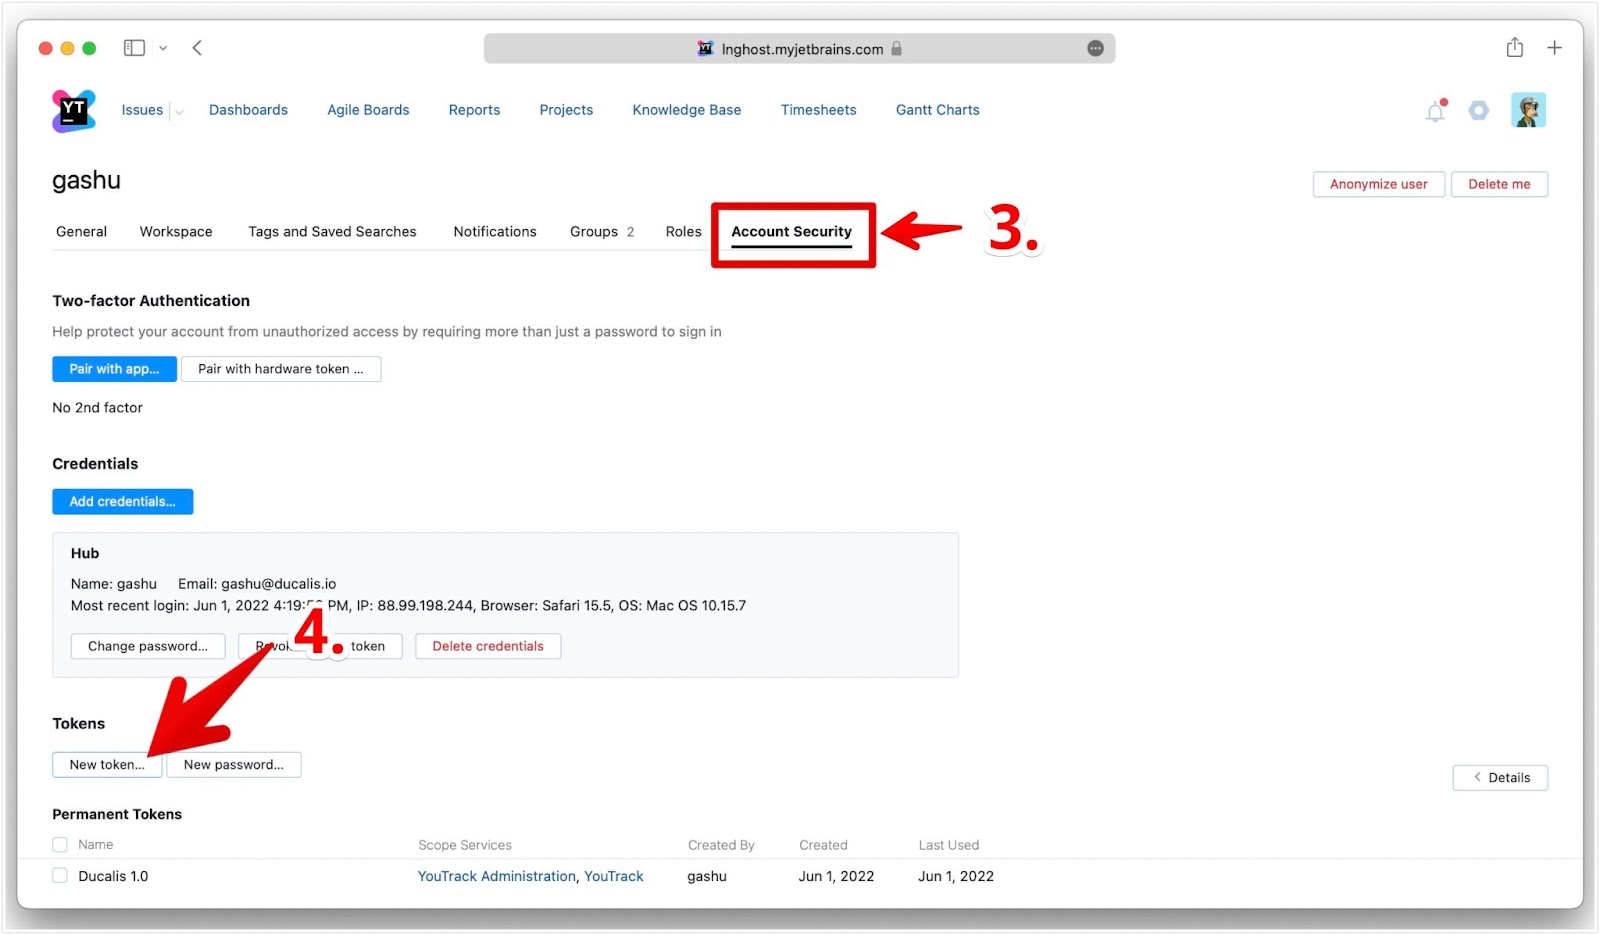Open a new browser tab with the plus icon
The image size is (1600, 935).
click(1555, 47)
